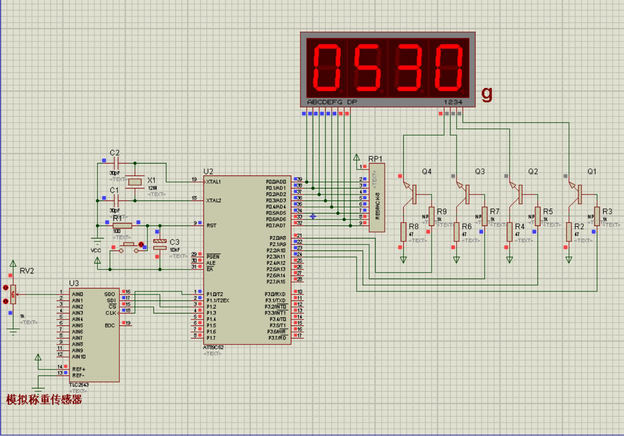Screen dimensions: 624x436
Task: Select resistor R6
Action: coord(456,232)
